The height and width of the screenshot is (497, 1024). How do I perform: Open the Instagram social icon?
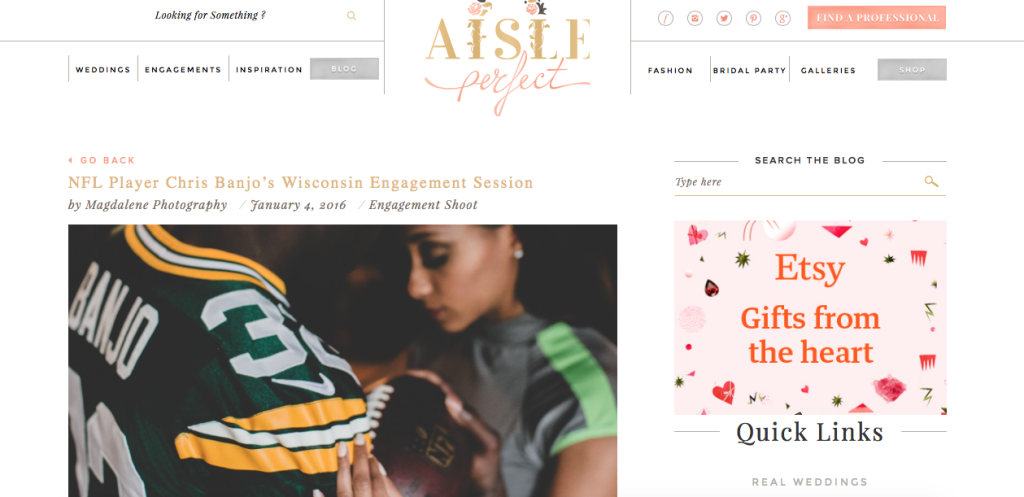point(695,18)
